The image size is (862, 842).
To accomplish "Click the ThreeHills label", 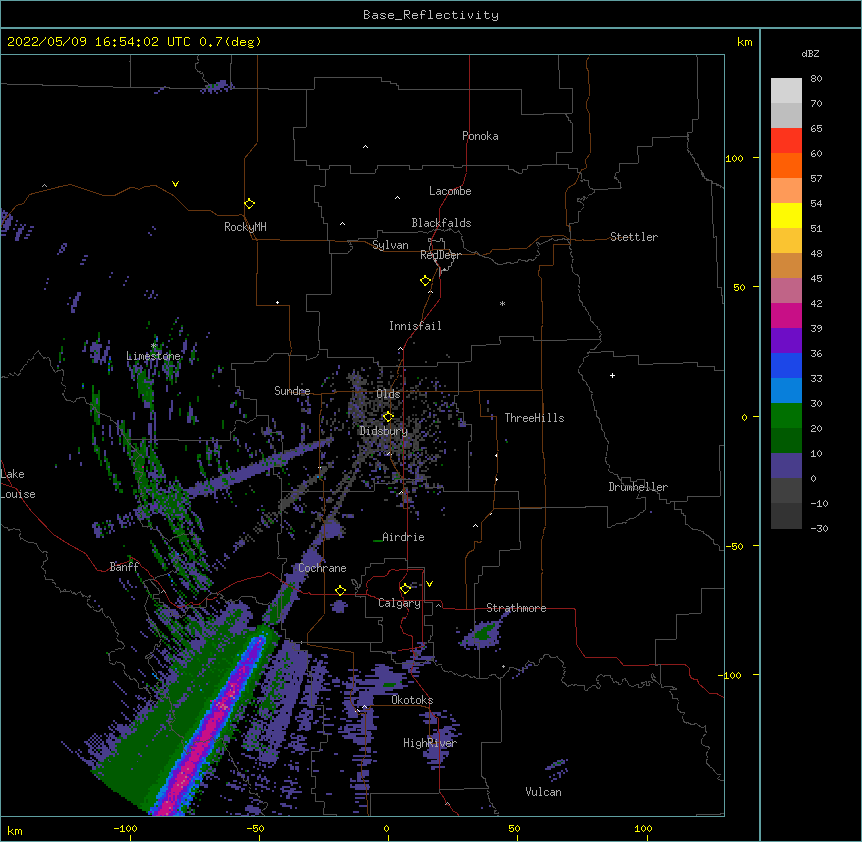I will pos(534,418).
